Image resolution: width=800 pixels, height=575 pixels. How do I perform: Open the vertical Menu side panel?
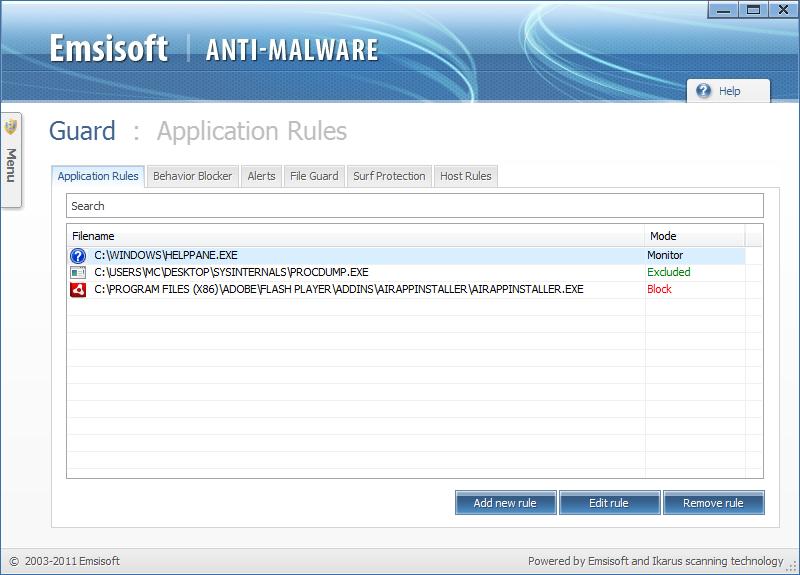pos(11,160)
